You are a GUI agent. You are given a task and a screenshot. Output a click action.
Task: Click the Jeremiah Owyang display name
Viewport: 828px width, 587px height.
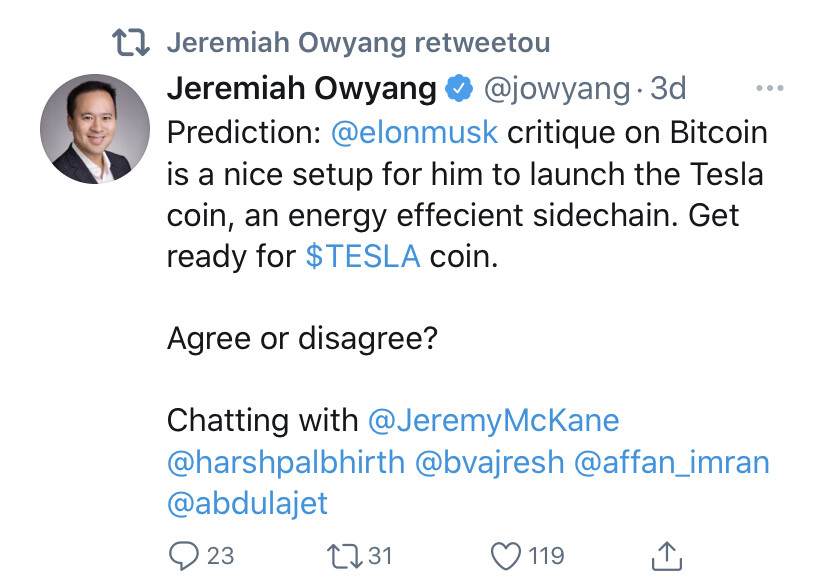click(x=302, y=89)
